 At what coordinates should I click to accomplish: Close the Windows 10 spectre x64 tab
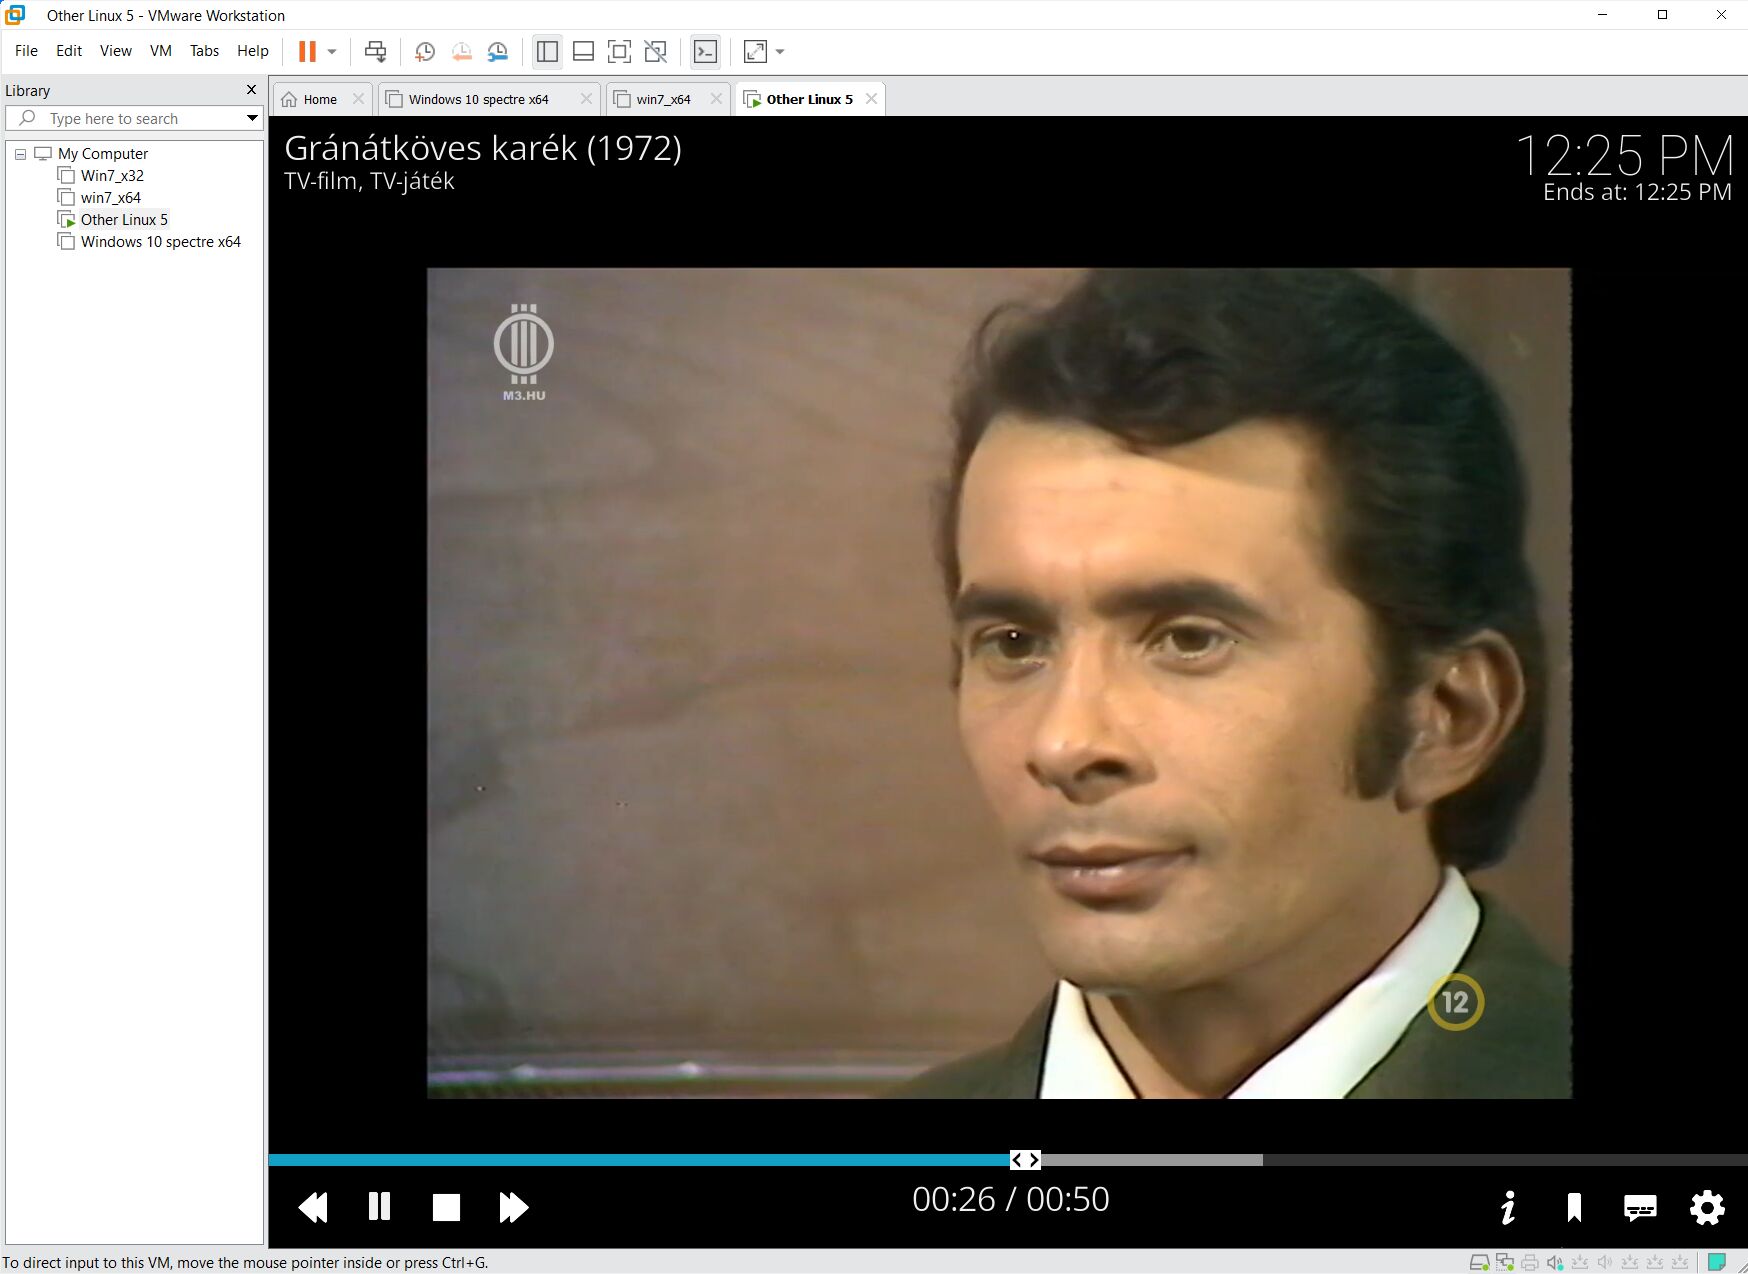click(x=587, y=99)
